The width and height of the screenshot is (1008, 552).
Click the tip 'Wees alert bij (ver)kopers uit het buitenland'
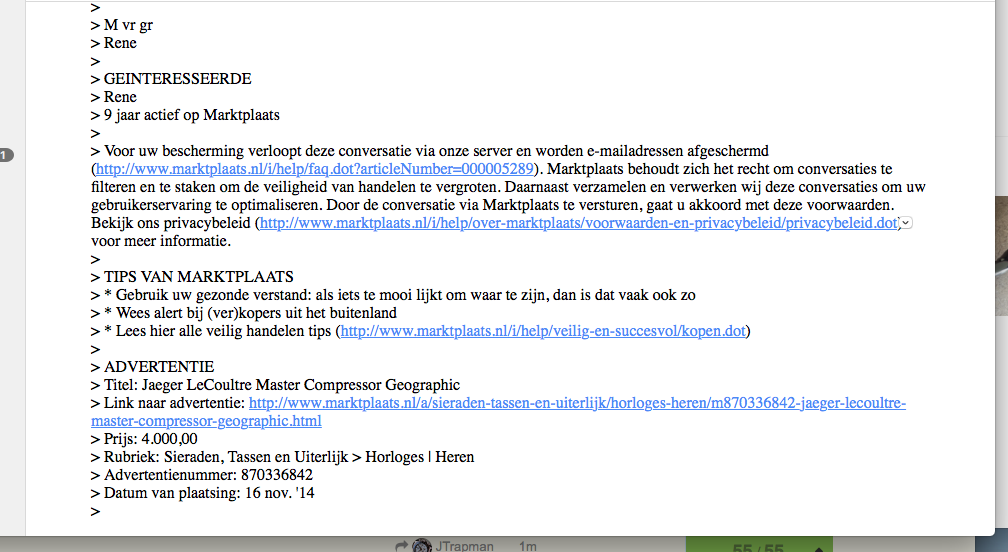[250, 313]
